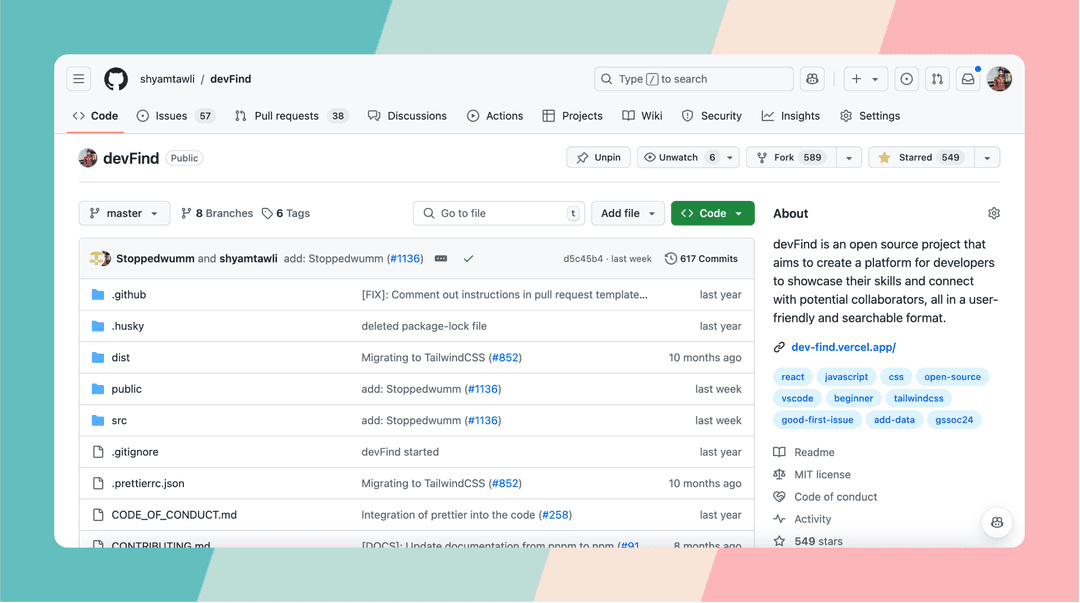Image resolution: width=1080 pixels, height=603 pixels.
Task: Click the CODE_OF_CONDUCT.md file icon
Action: point(98,515)
